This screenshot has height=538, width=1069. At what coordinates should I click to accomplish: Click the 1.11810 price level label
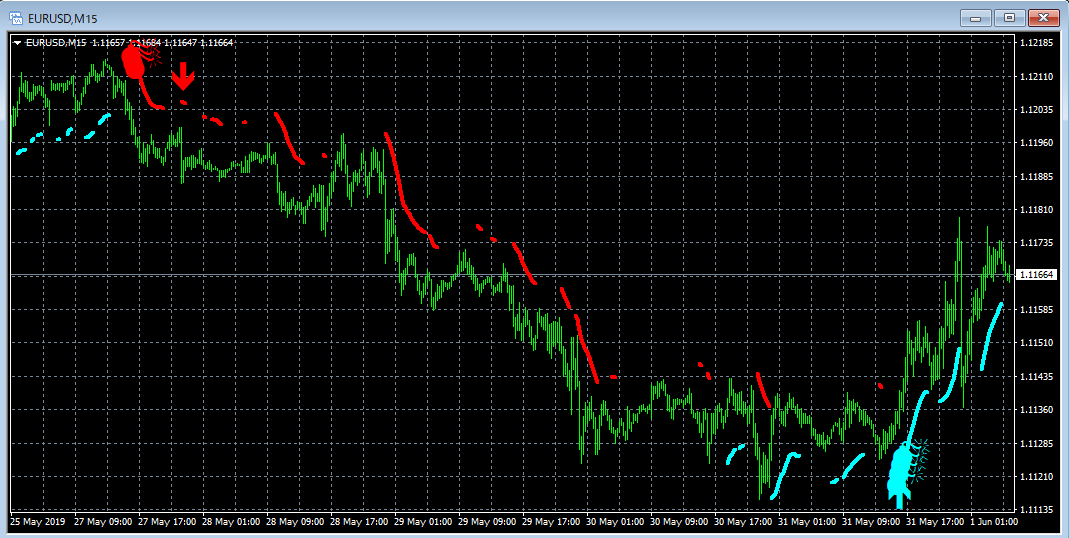click(1036, 209)
